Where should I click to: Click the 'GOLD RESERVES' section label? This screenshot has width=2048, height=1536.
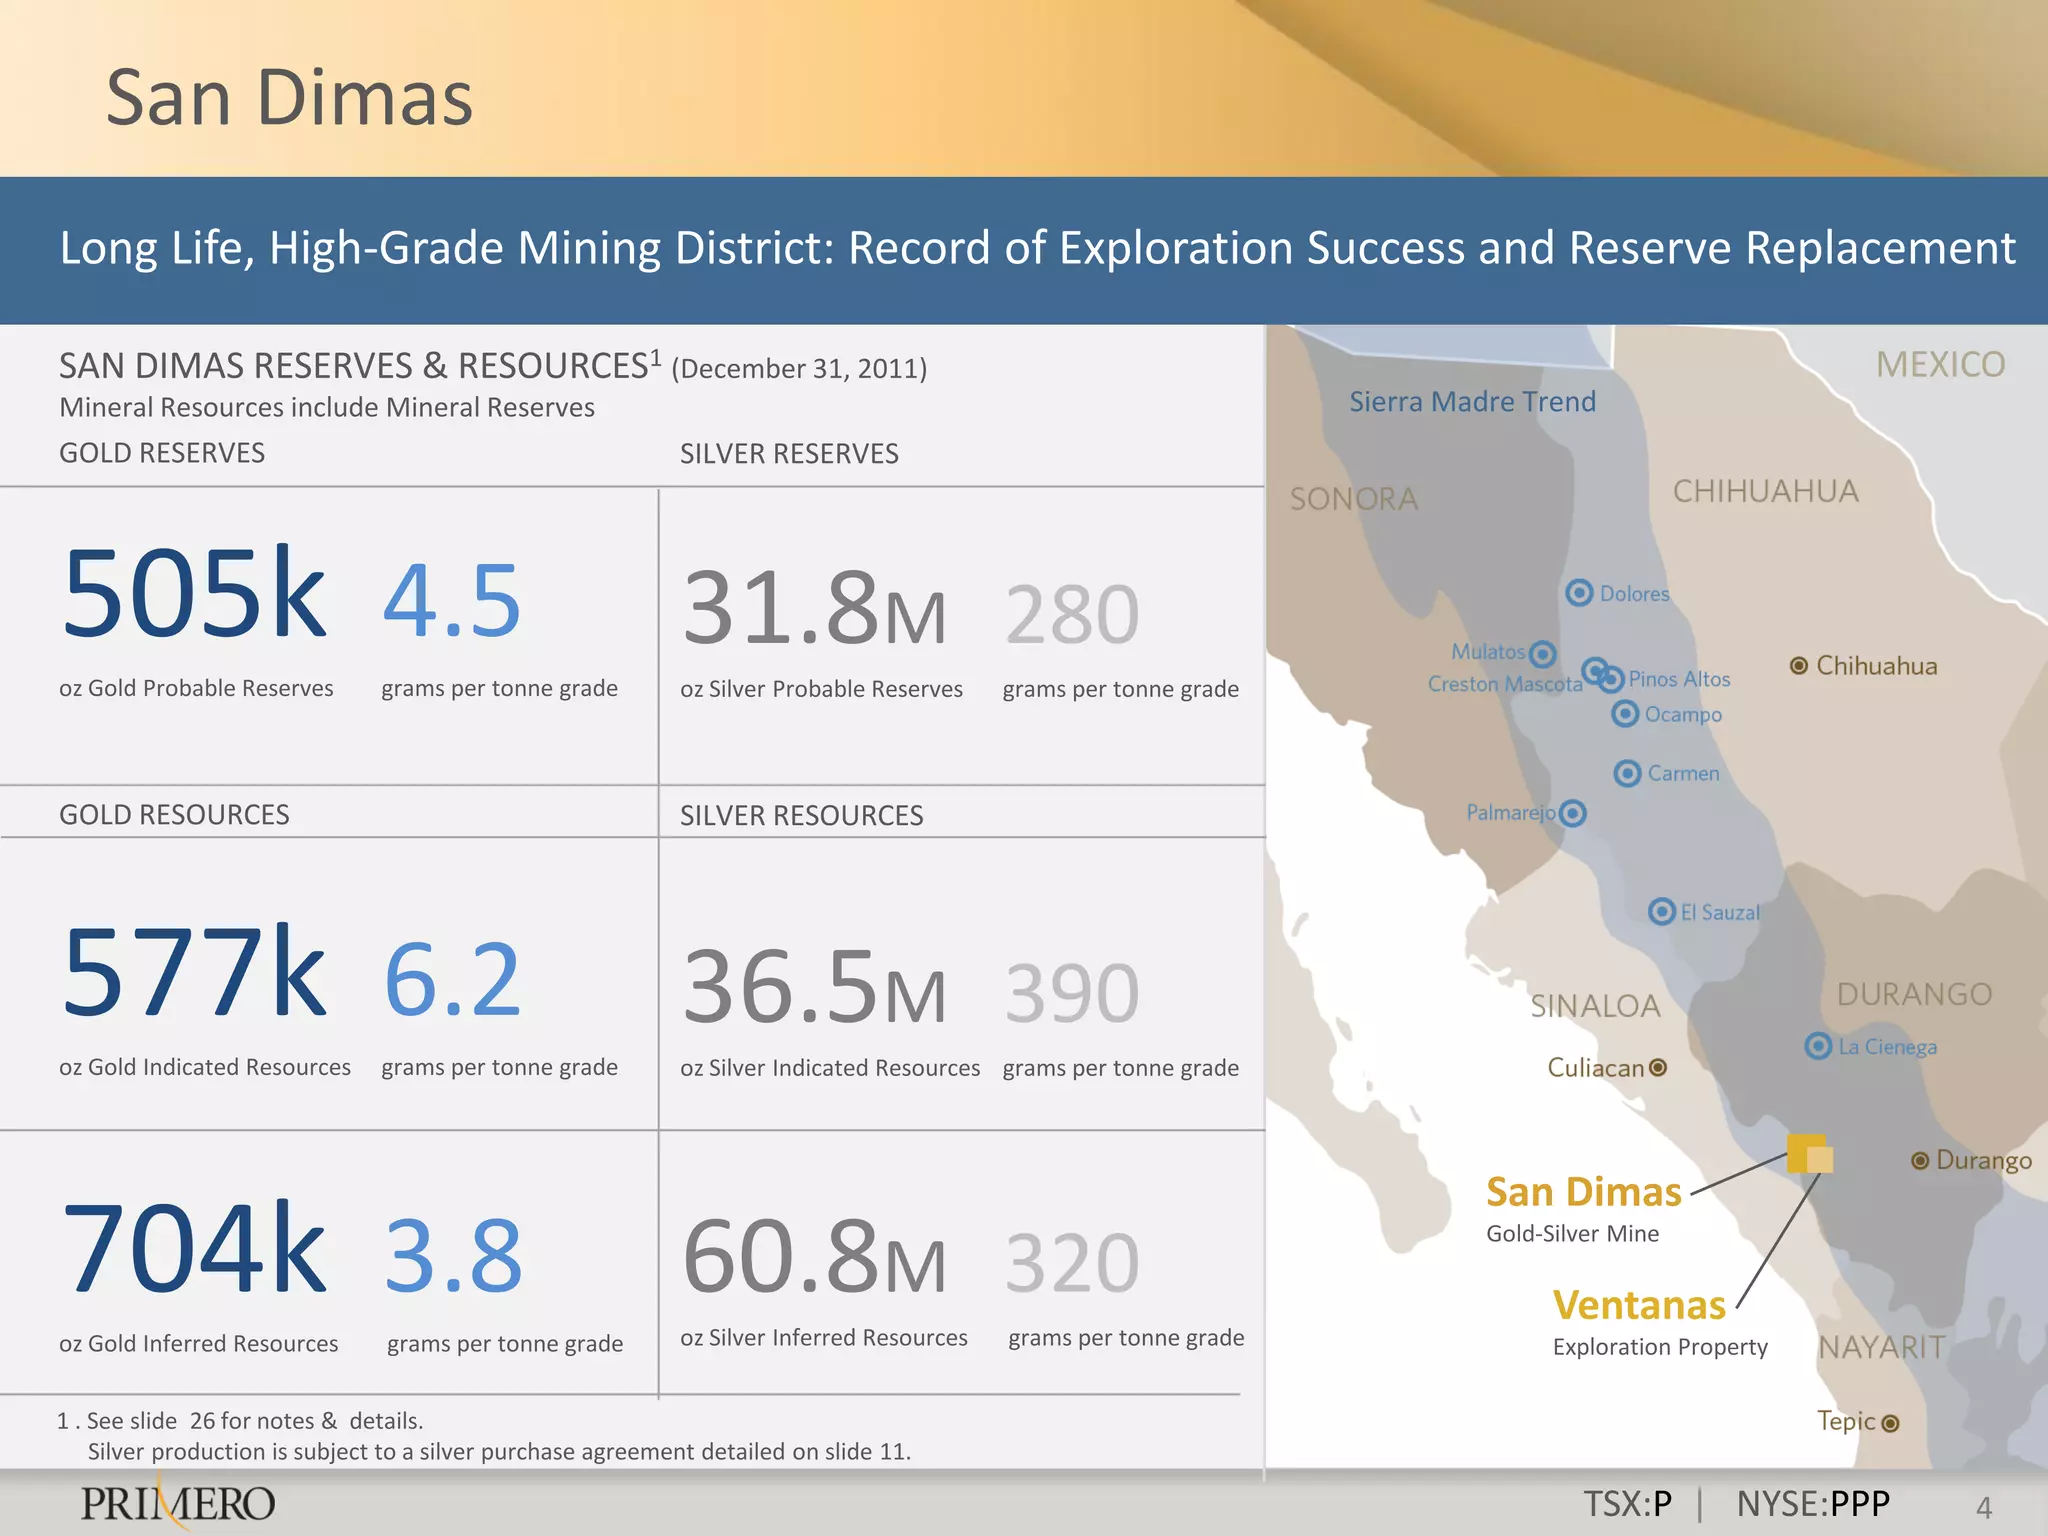pyautogui.click(x=162, y=453)
